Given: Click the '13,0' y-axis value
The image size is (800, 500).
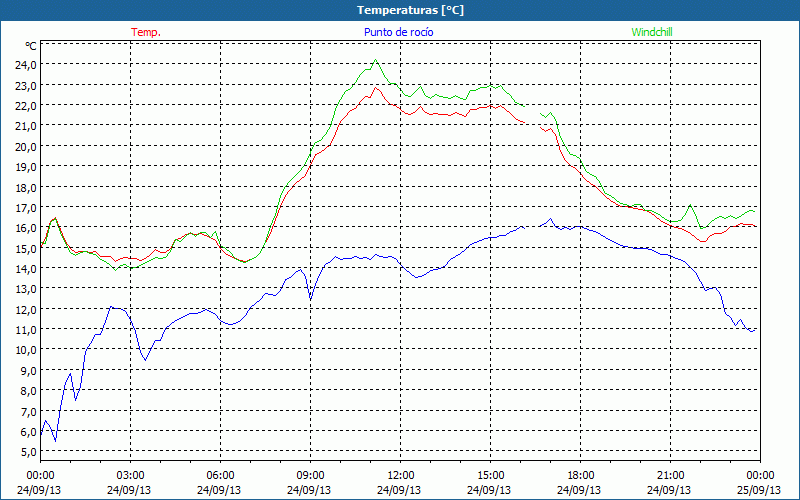Looking at the screenshot, I should click(x=27, y=289).
